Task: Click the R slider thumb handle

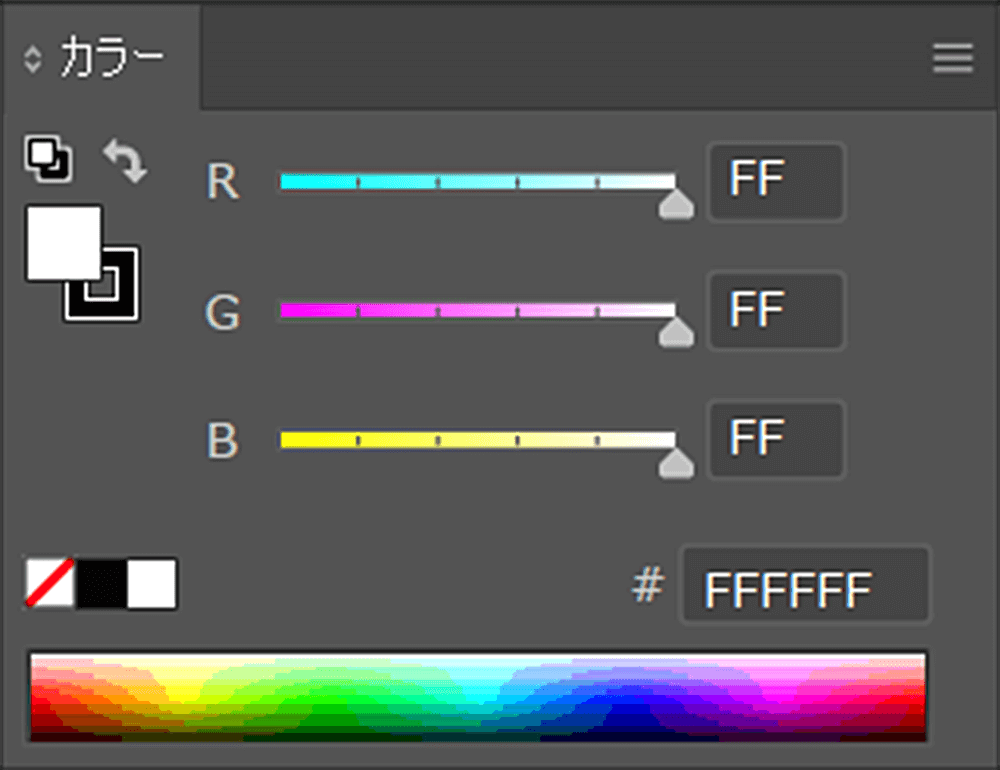Action: click(676, 204)
